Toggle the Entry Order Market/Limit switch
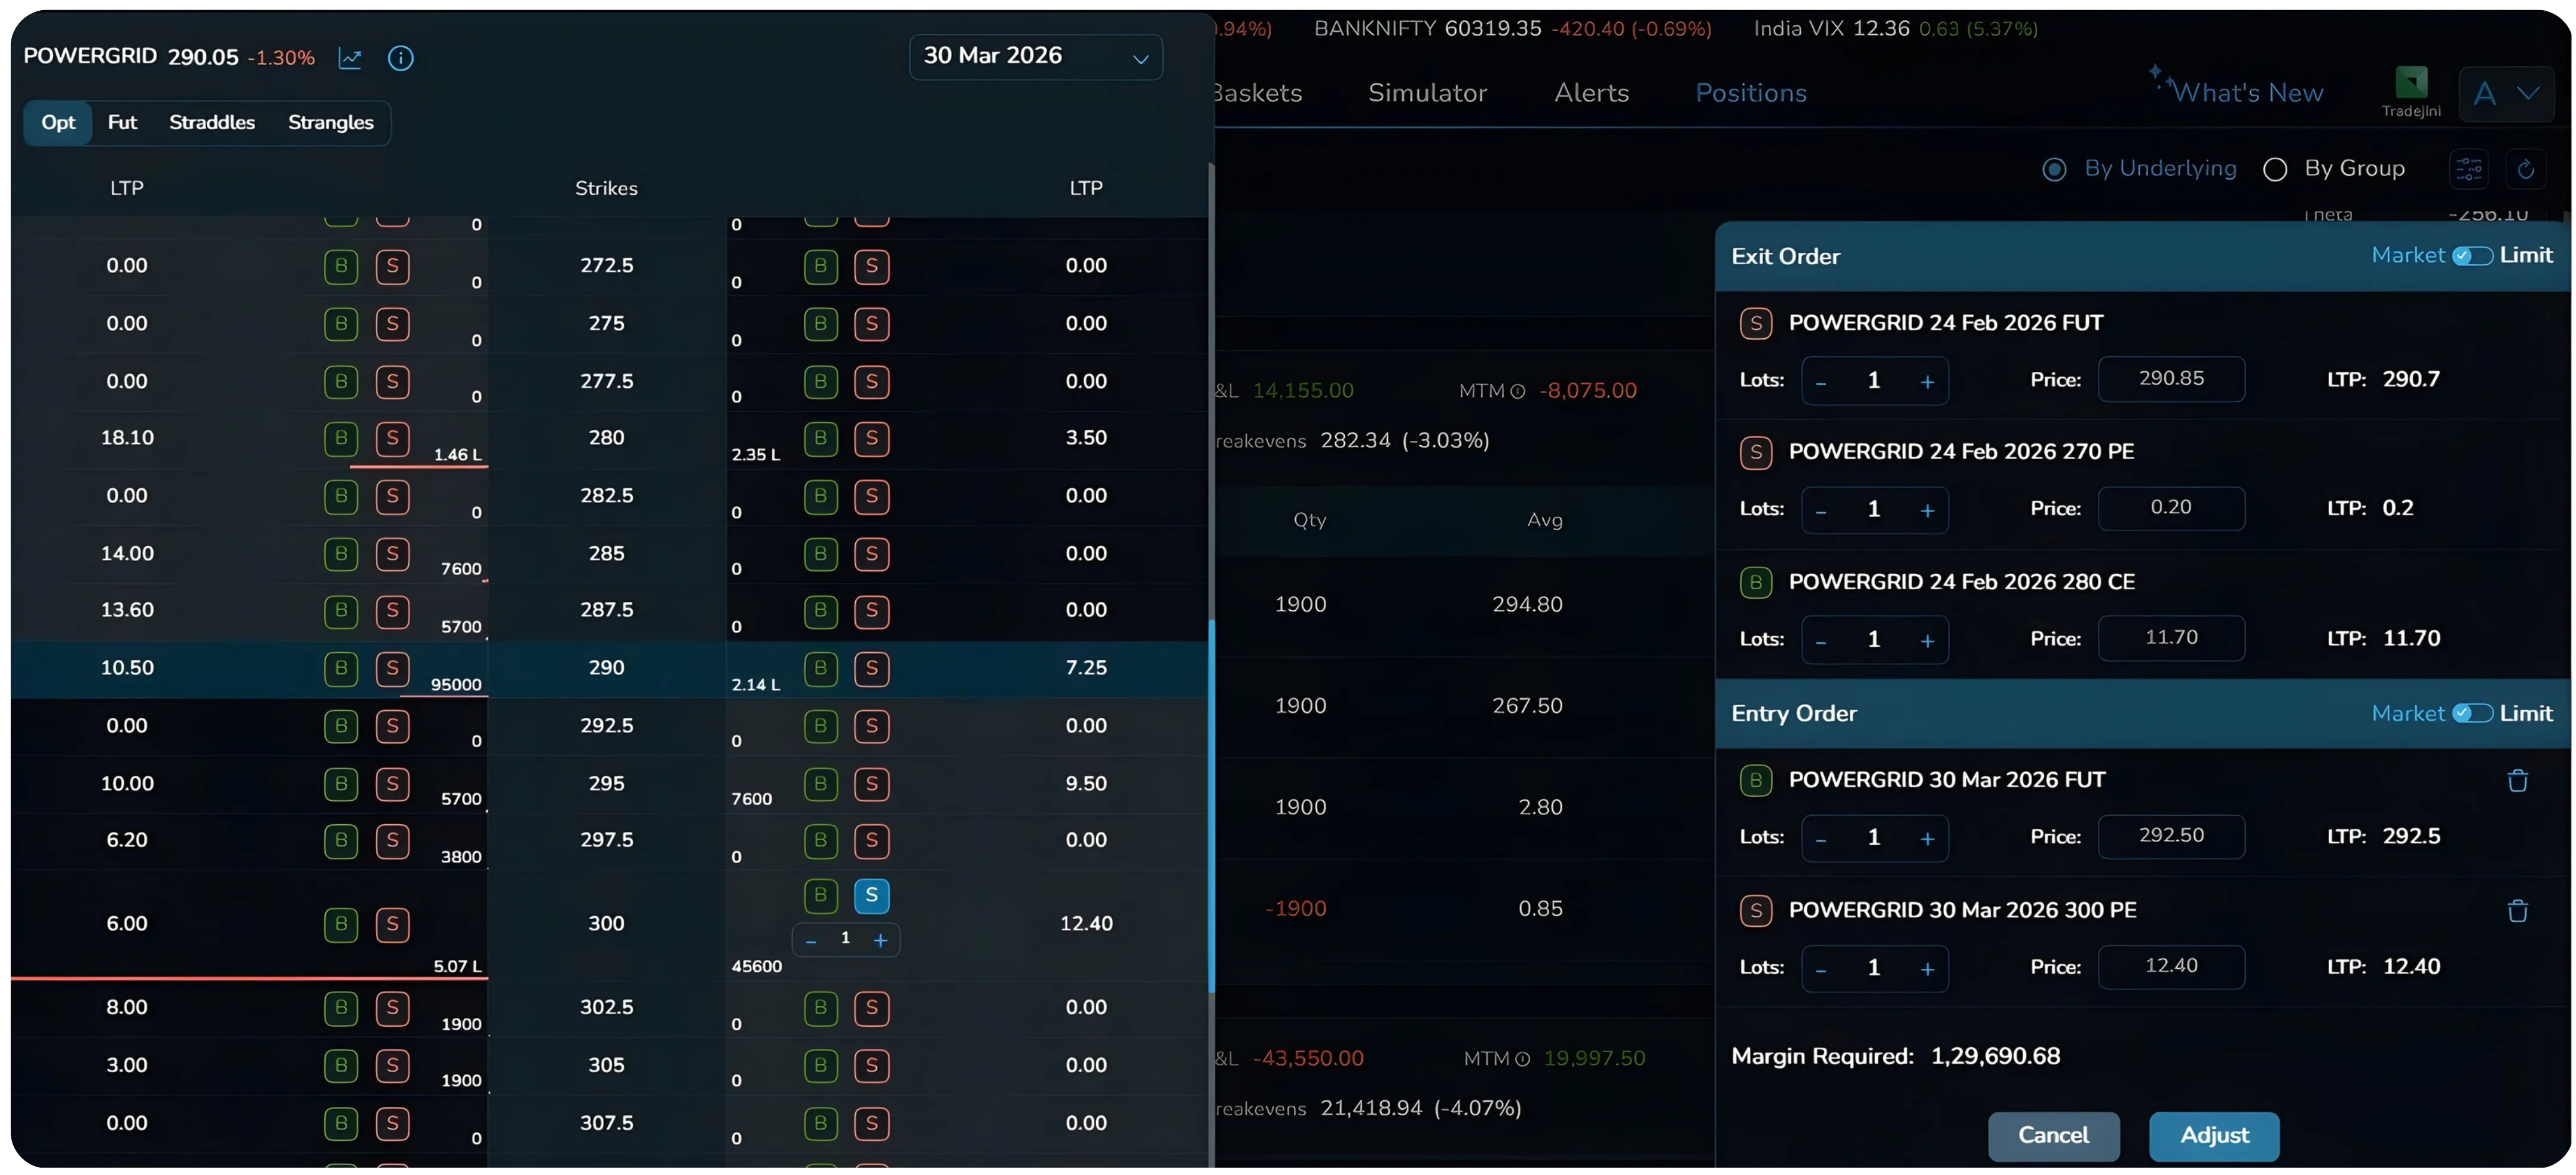2576x1175 pixels. [2473, 713]
